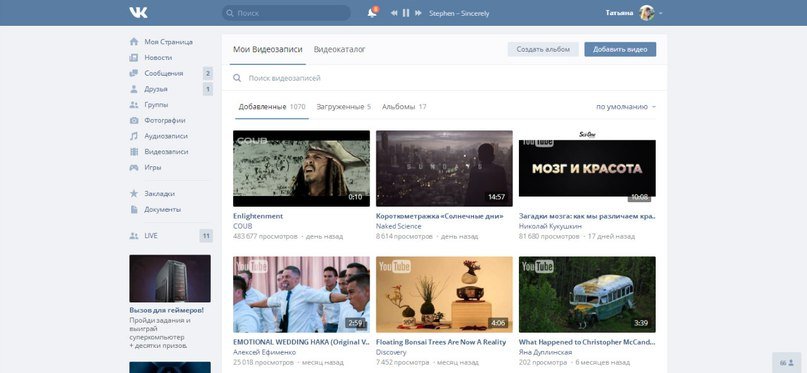Skip to previous audio track
The height and width of the screenshot is (373, 807).
click(x=394, y=13)
